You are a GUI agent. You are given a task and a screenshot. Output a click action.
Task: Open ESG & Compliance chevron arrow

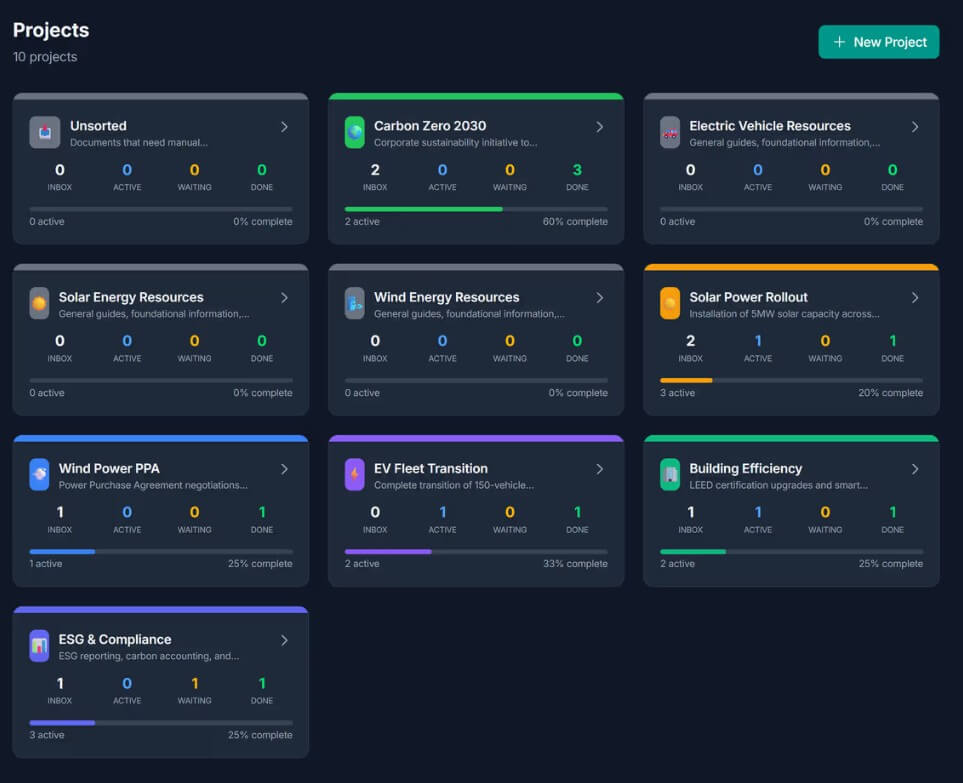point(284,641)
